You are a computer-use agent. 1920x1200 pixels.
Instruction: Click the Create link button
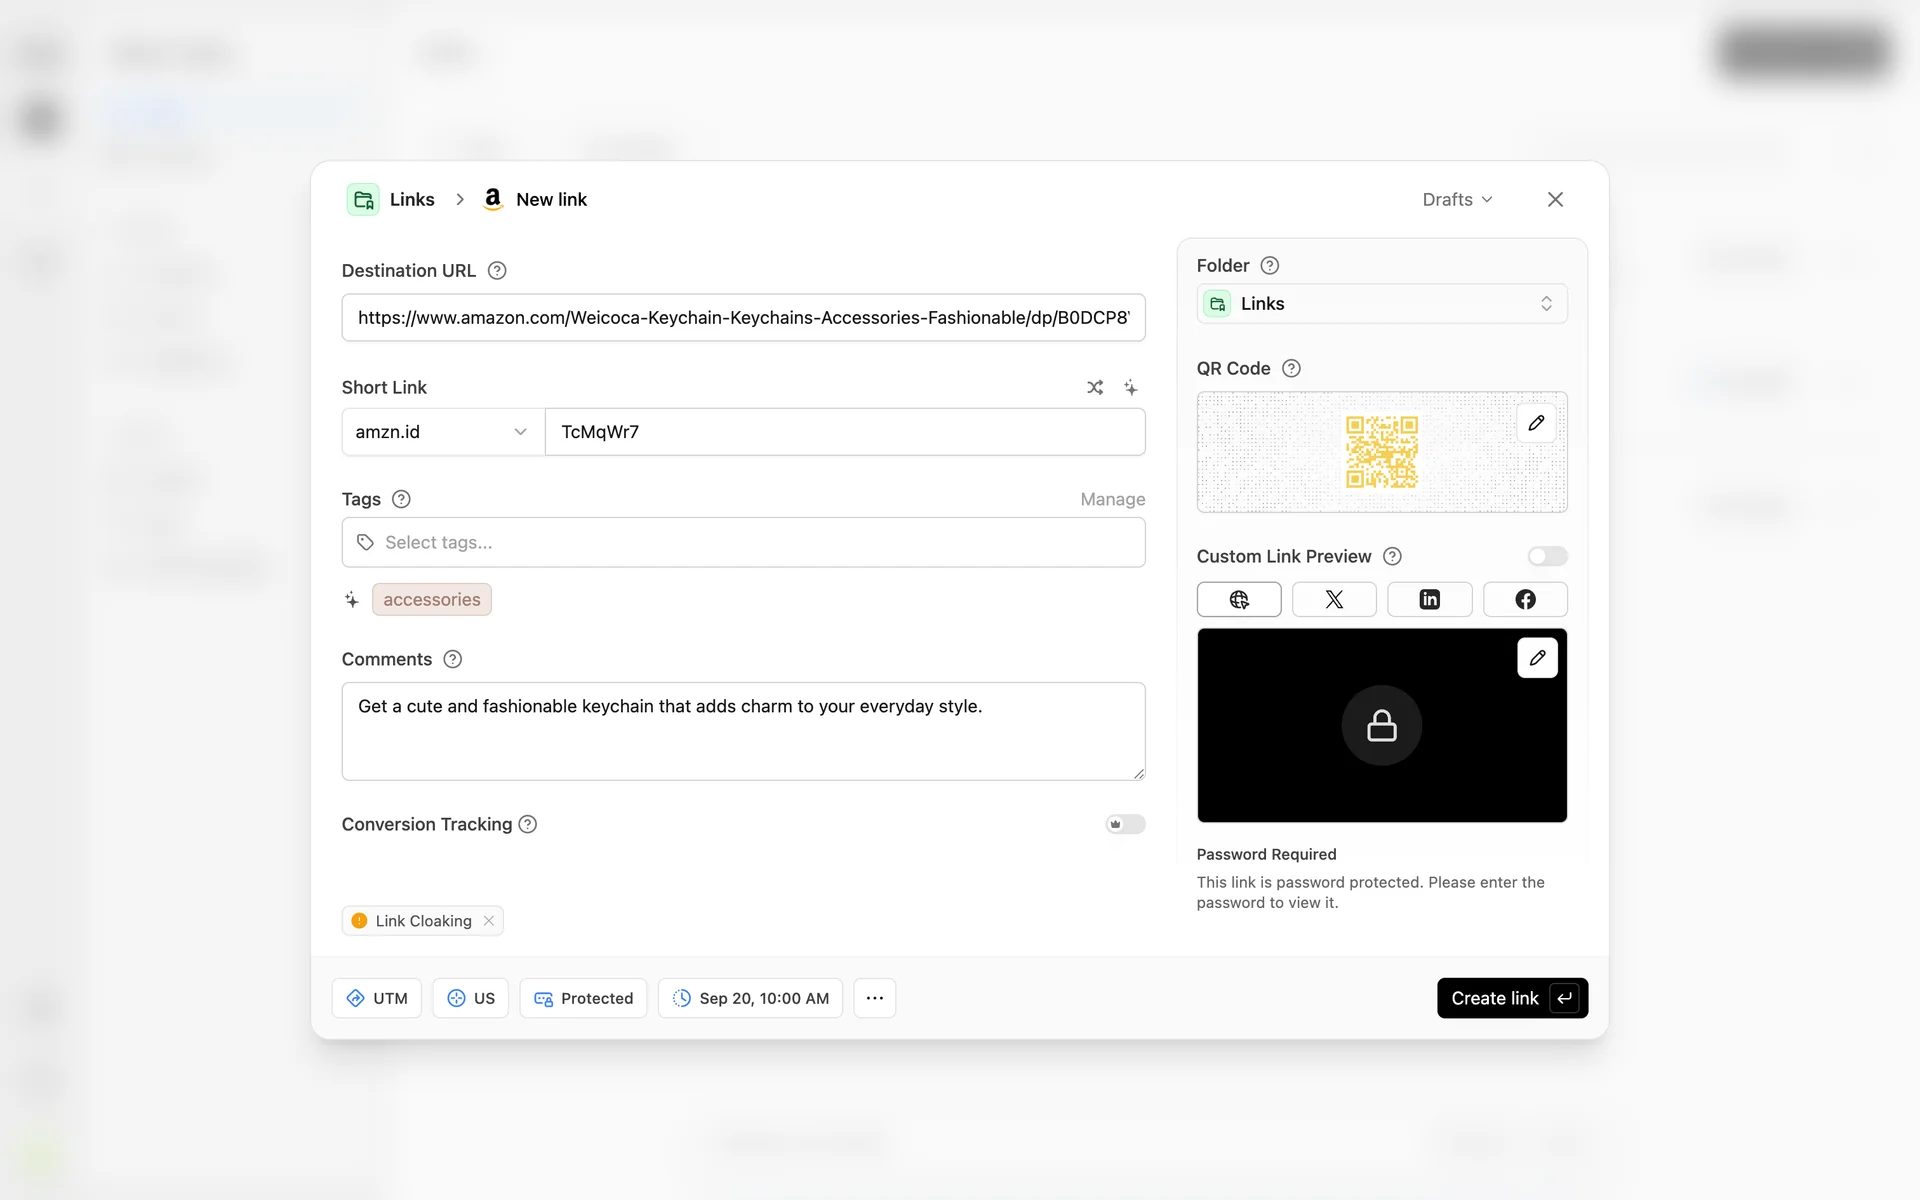[1511, 998]
